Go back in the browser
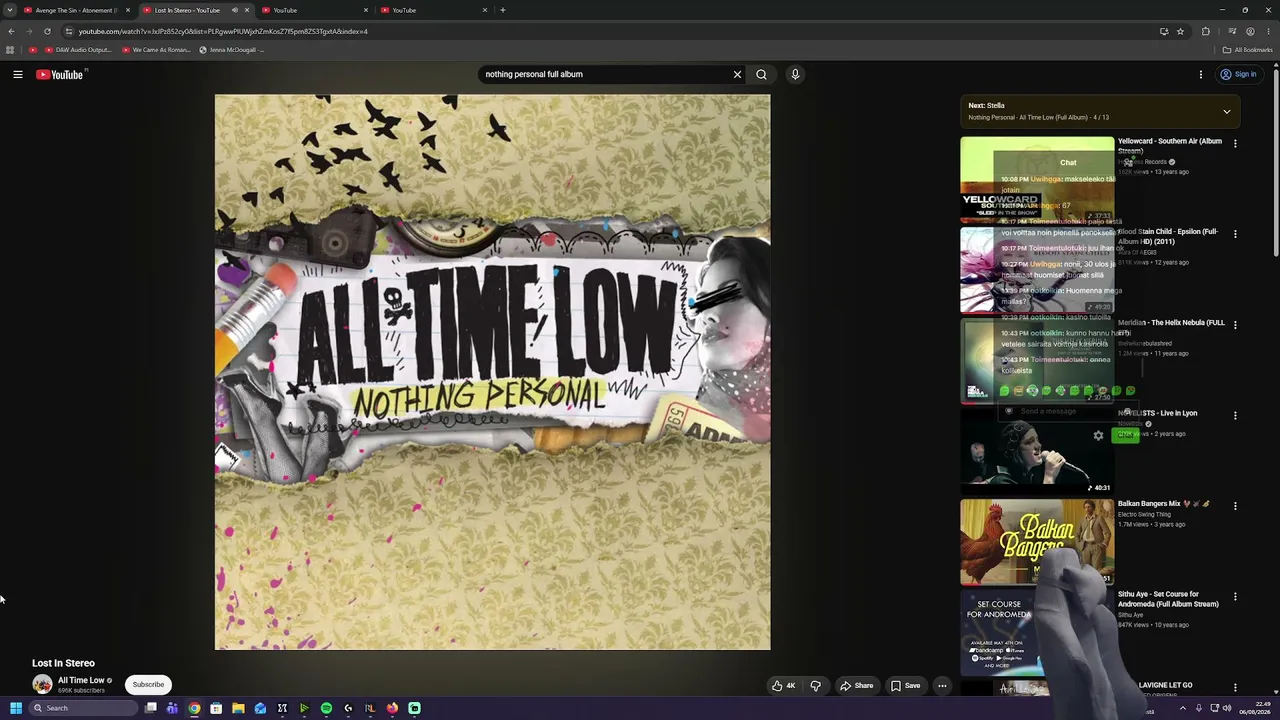 pos(11,31)
